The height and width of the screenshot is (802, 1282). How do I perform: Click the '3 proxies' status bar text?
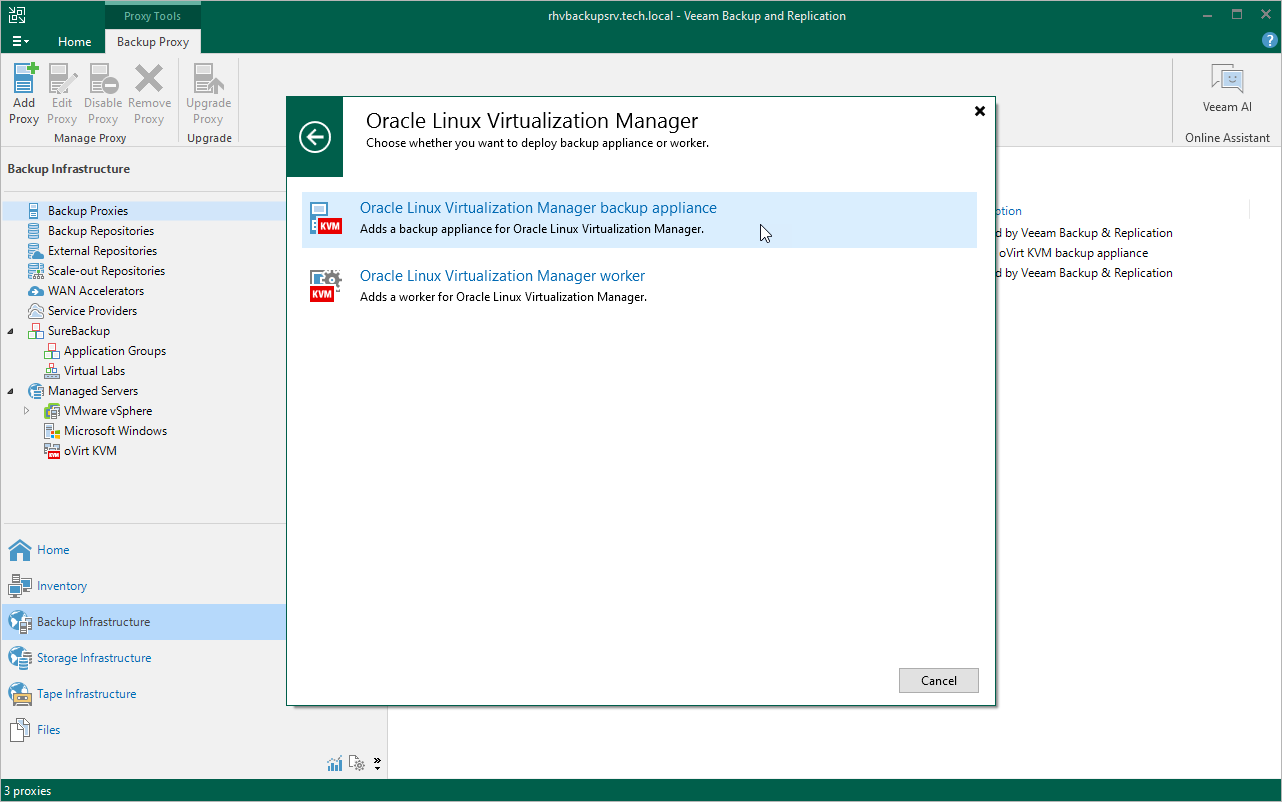(28, 791)
